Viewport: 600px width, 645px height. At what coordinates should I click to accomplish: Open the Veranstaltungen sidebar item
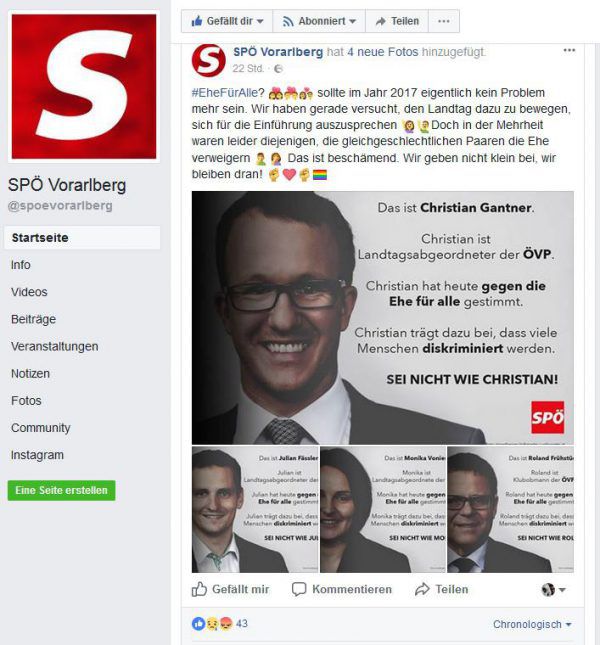[x=55, y=346]
